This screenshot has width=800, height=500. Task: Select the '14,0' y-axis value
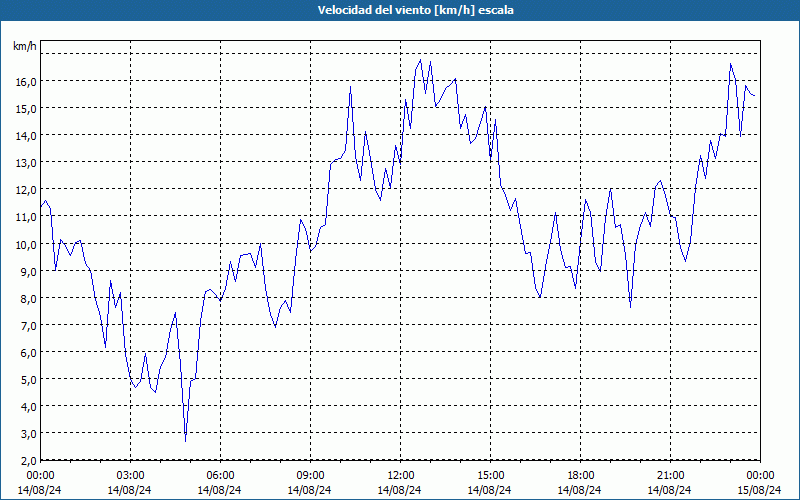26,136
